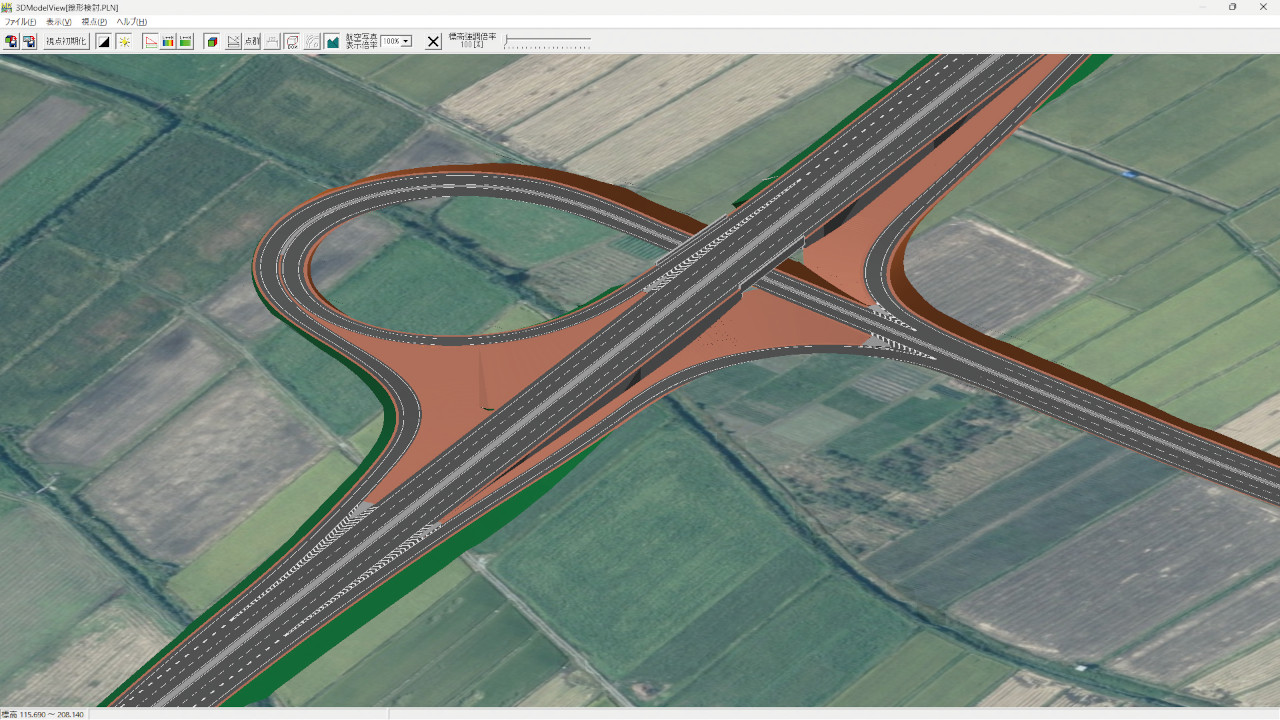This screenshot has height=720, width=1280.
Task: Click the 視点初期化 viewpoint reset button
Action: pos(66,41)
